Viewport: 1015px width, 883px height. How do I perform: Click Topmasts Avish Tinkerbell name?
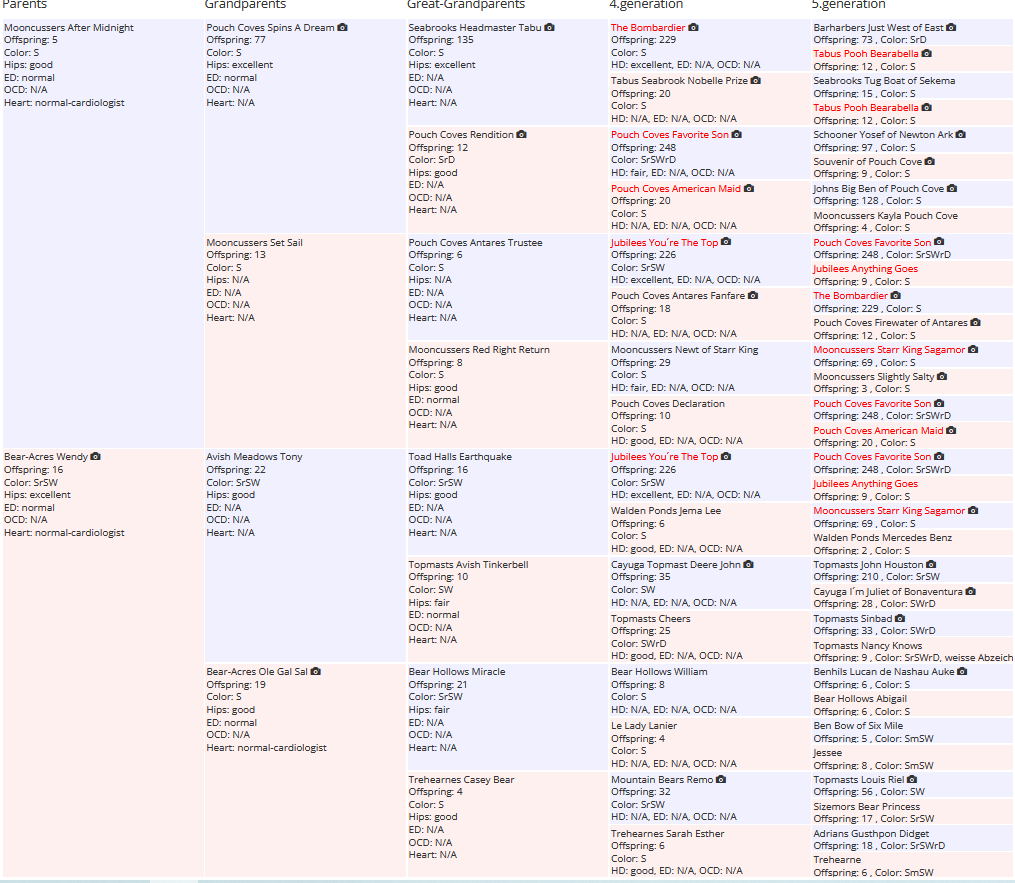coord(468,565)
